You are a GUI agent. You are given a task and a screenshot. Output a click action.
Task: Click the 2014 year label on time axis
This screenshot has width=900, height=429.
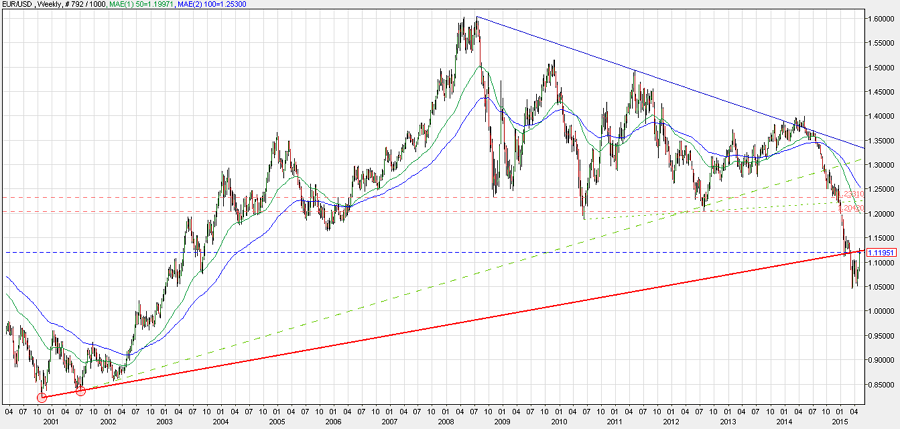click(783, 422)
